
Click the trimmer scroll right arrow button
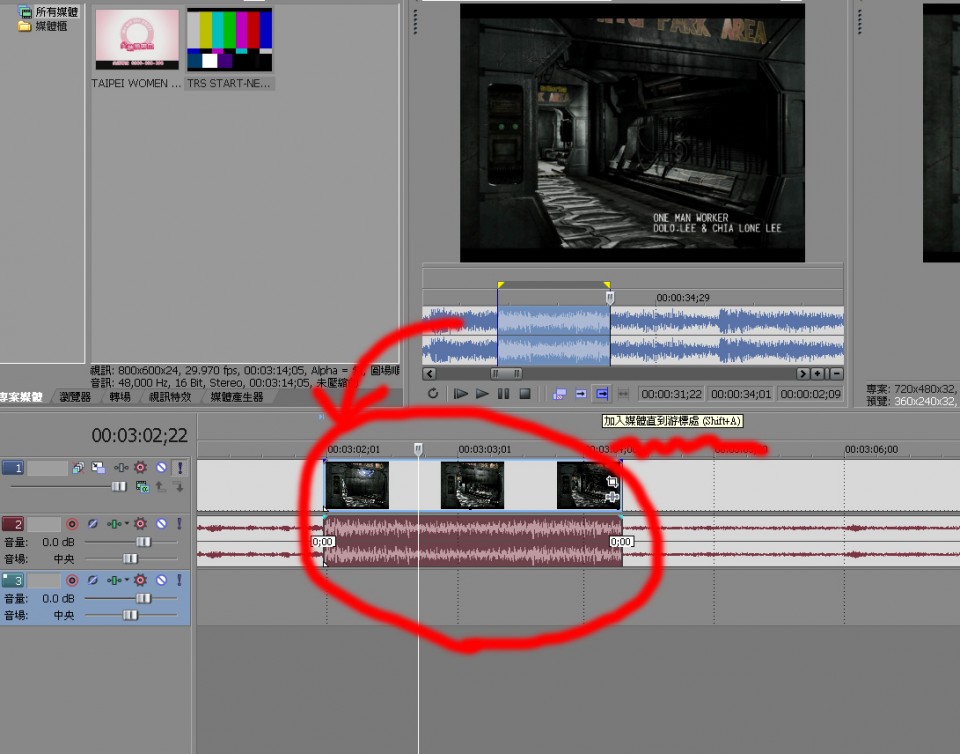pyautogui.click(x=802, y=373)
